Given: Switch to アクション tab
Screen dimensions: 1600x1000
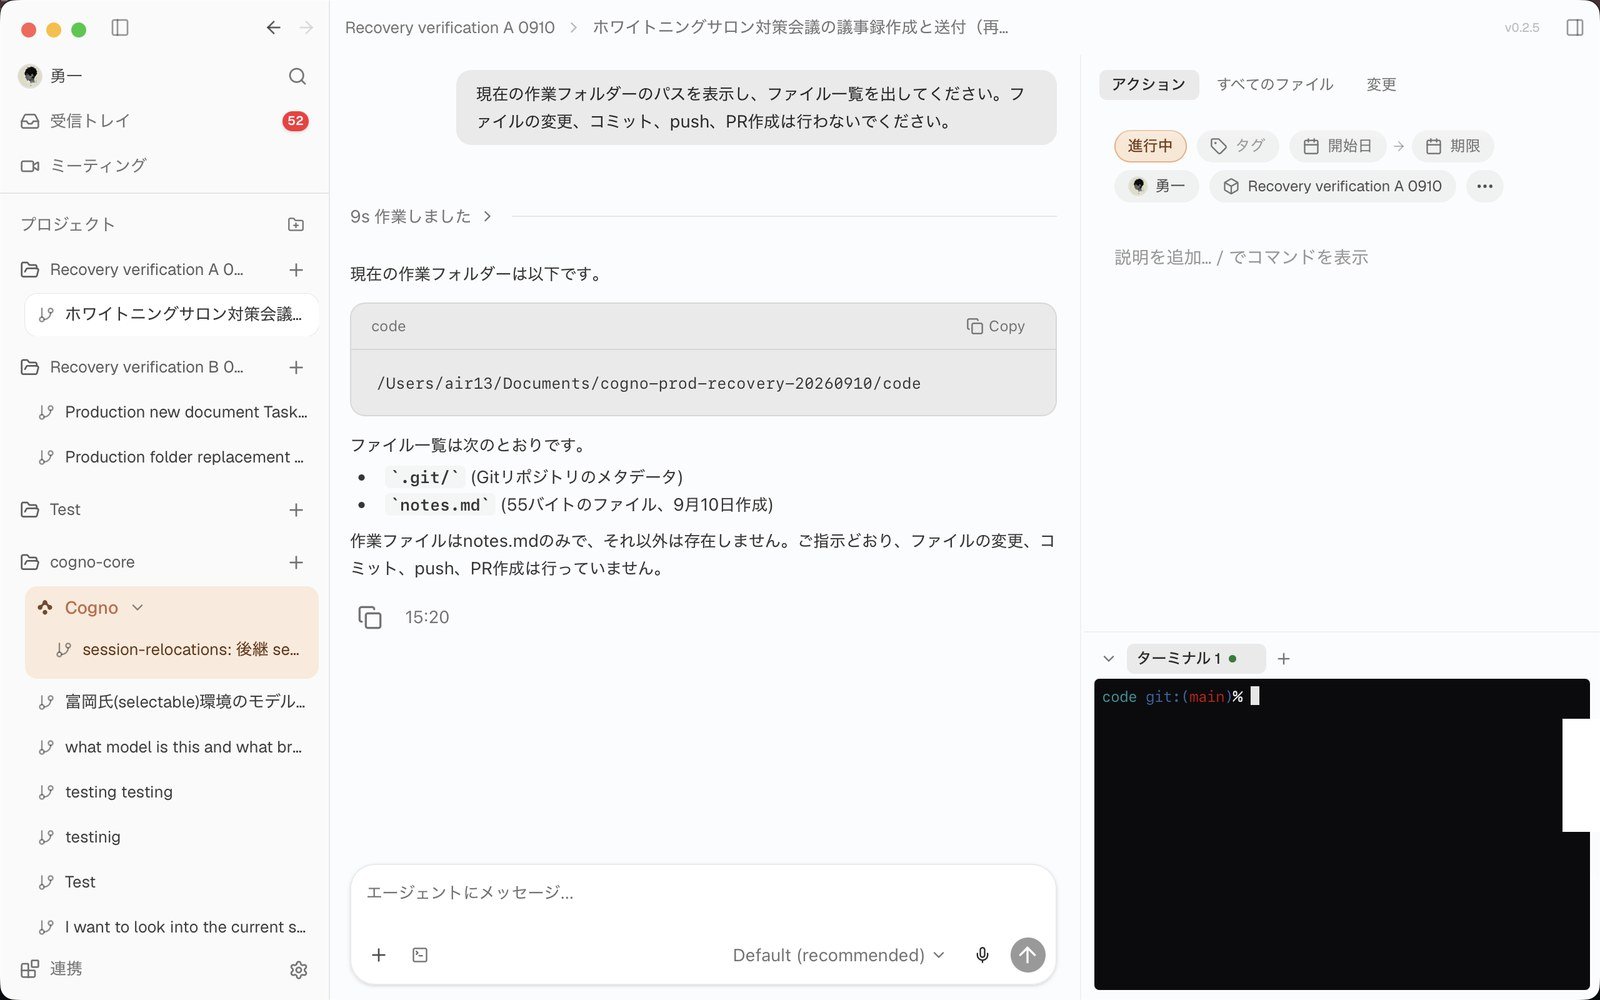Looking at the screenshot, I should [1148, 85].
